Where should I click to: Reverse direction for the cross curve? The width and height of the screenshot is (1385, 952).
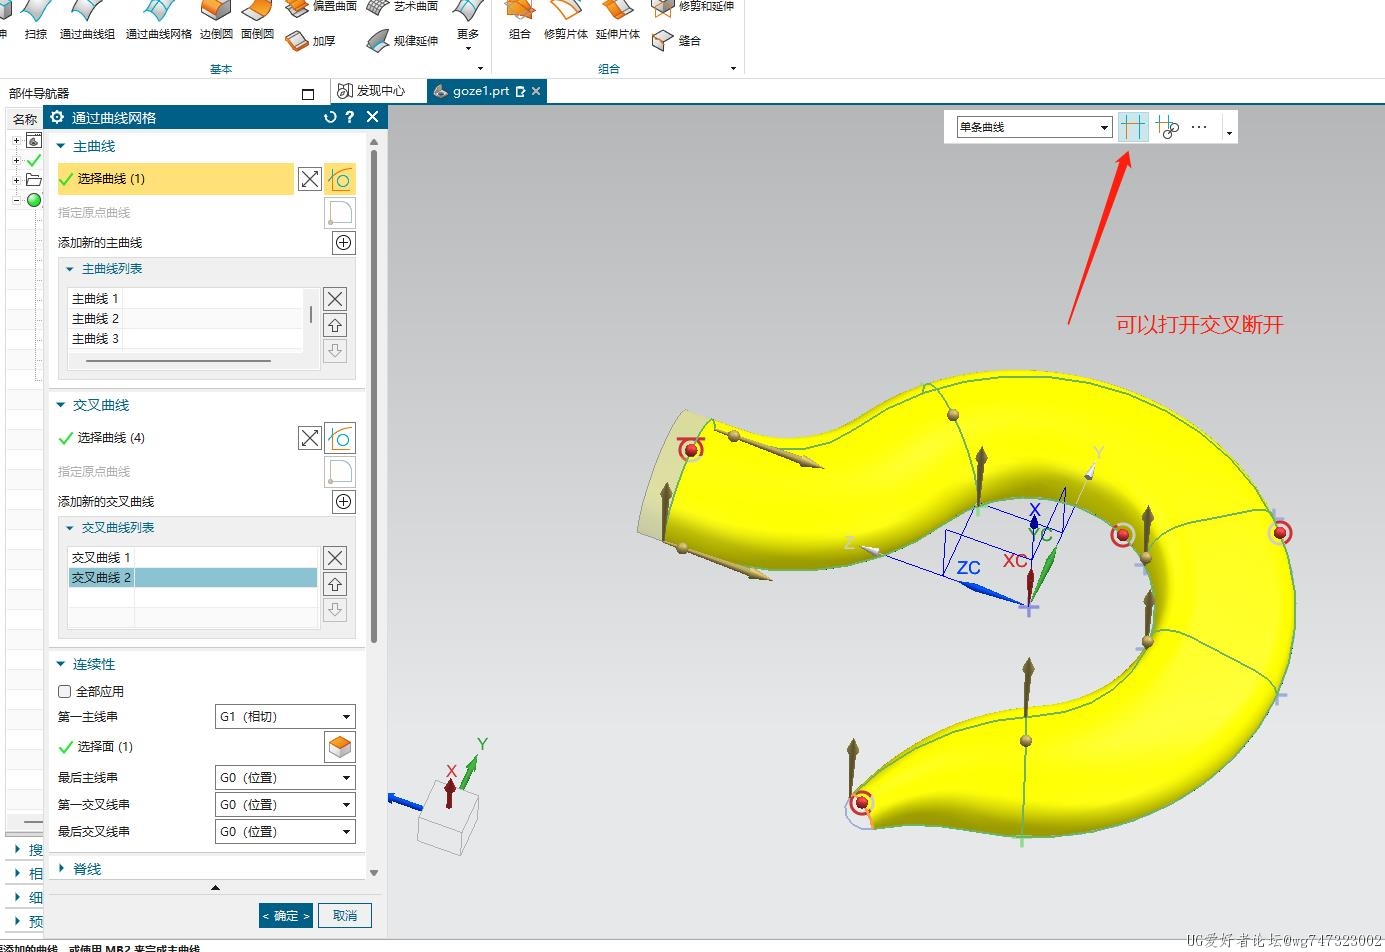point(310,438)
